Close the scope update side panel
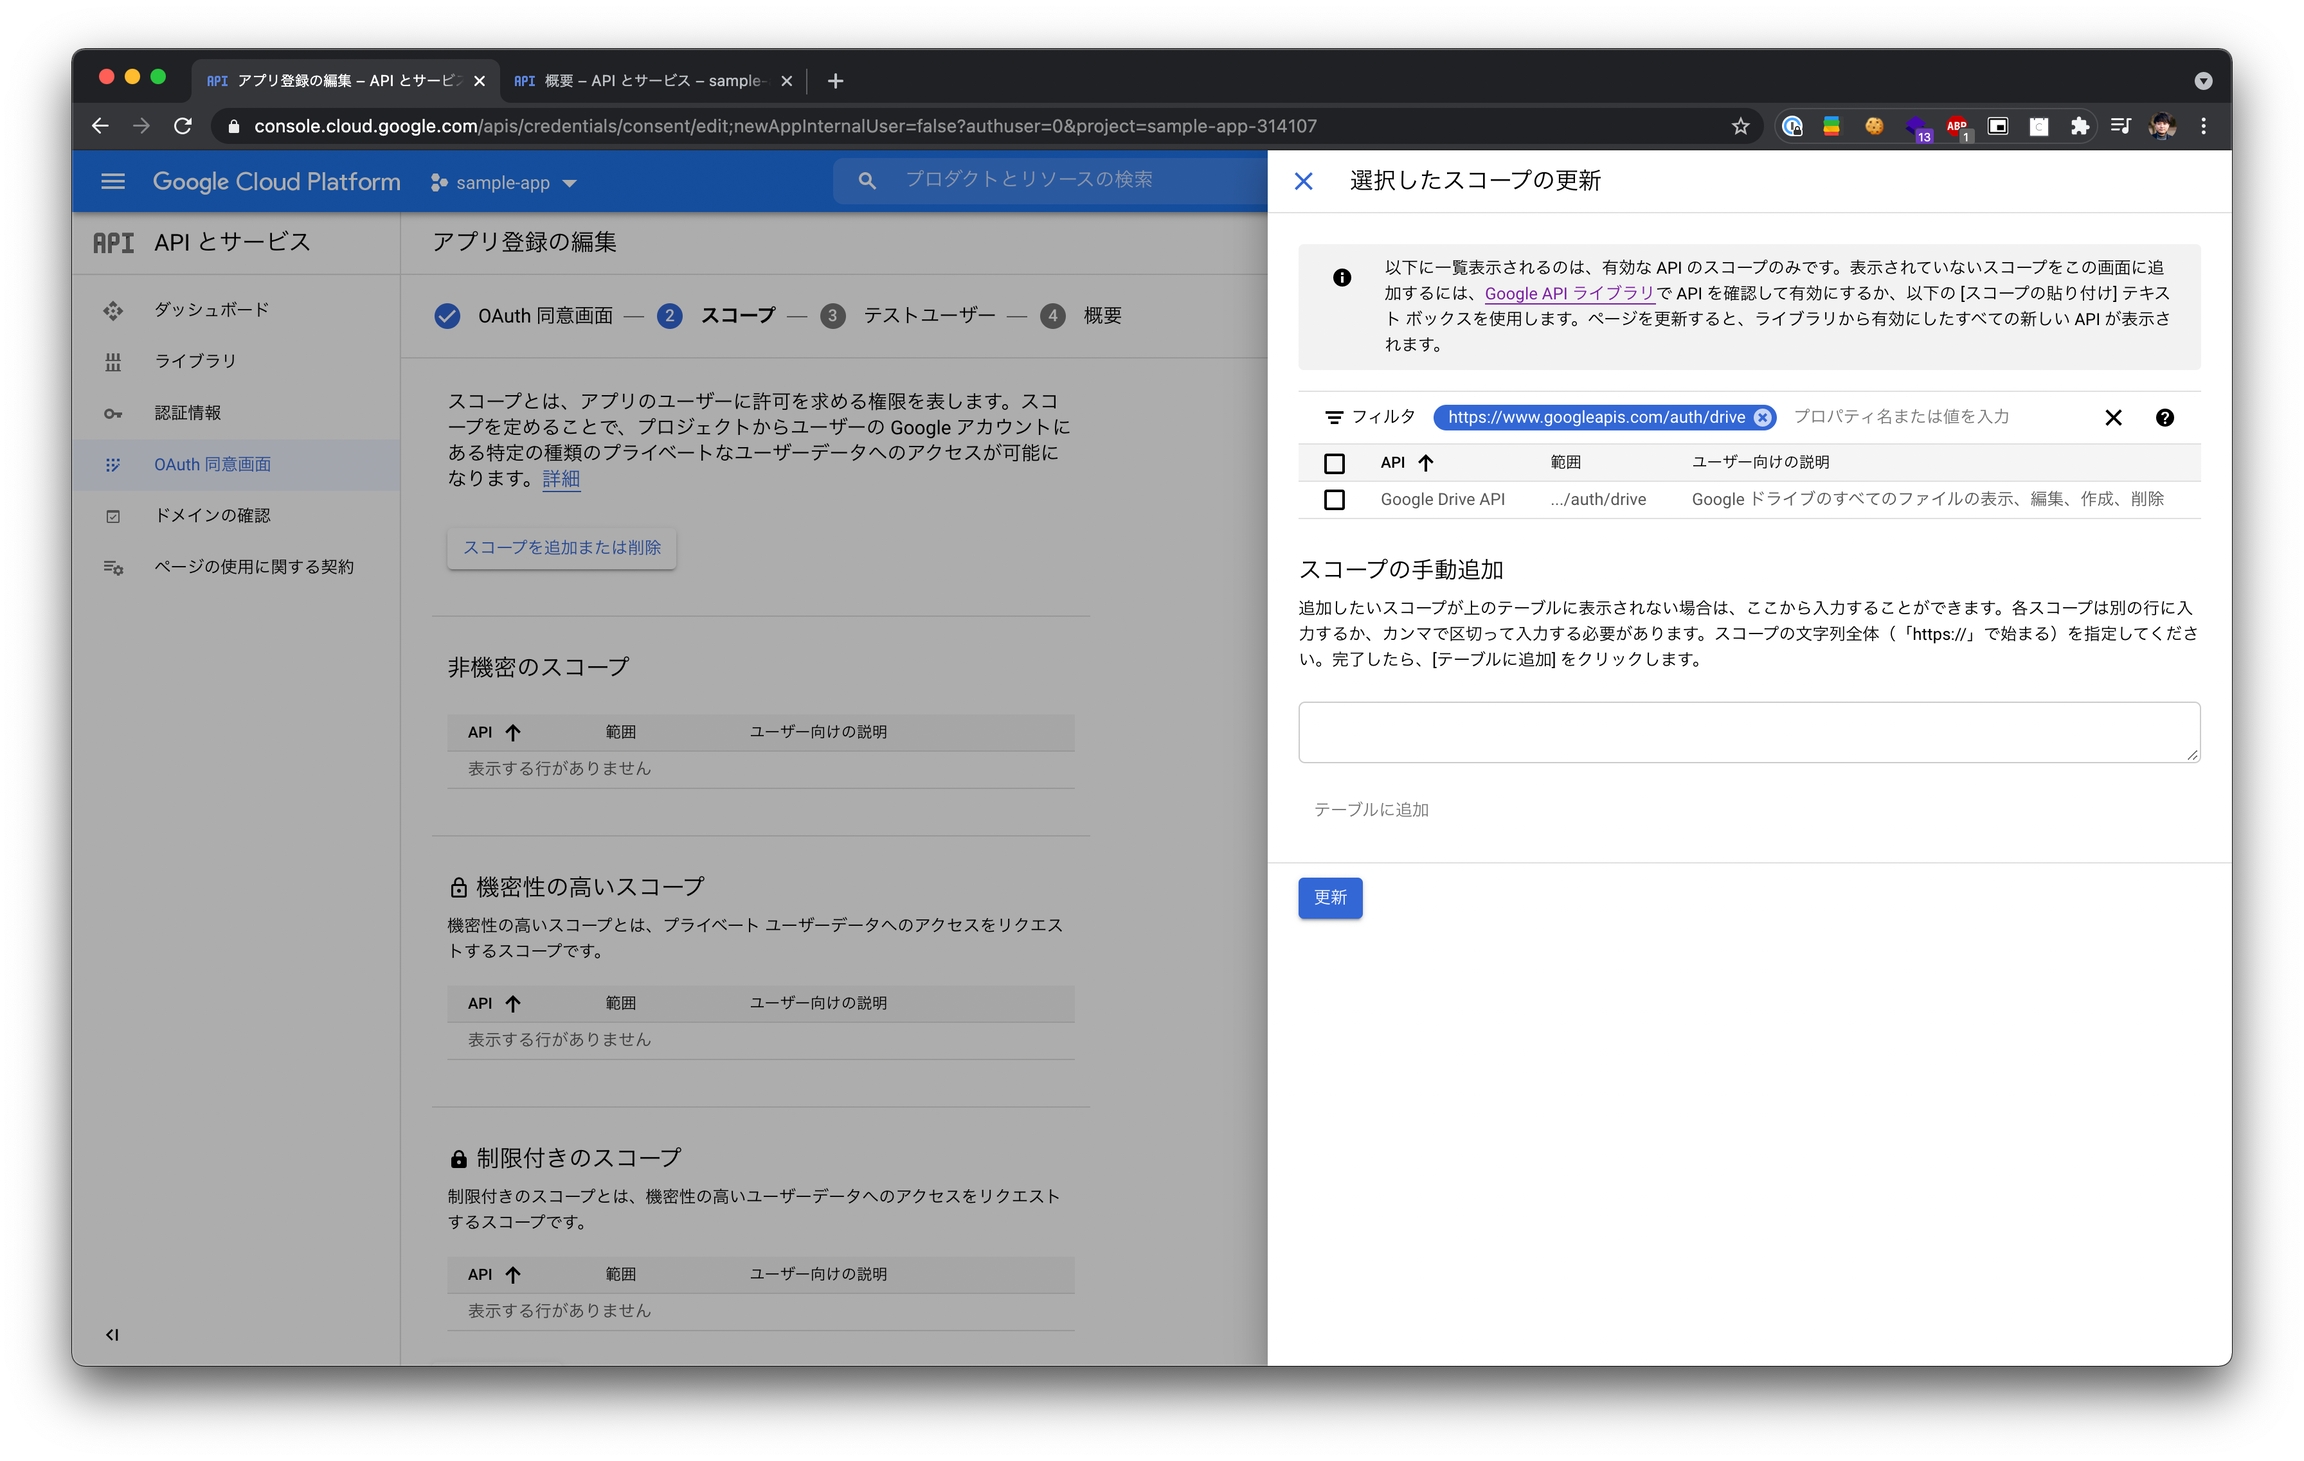2304x1461 pixels. click(1303, 181)
